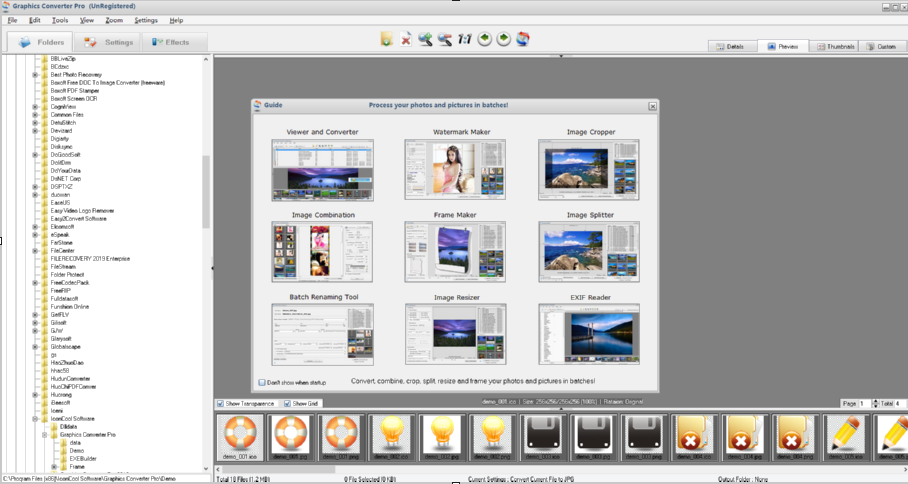Viewport: 908px width, 484px height.
Task: Switch to Details view tab
Action: [x=733, y=46]
